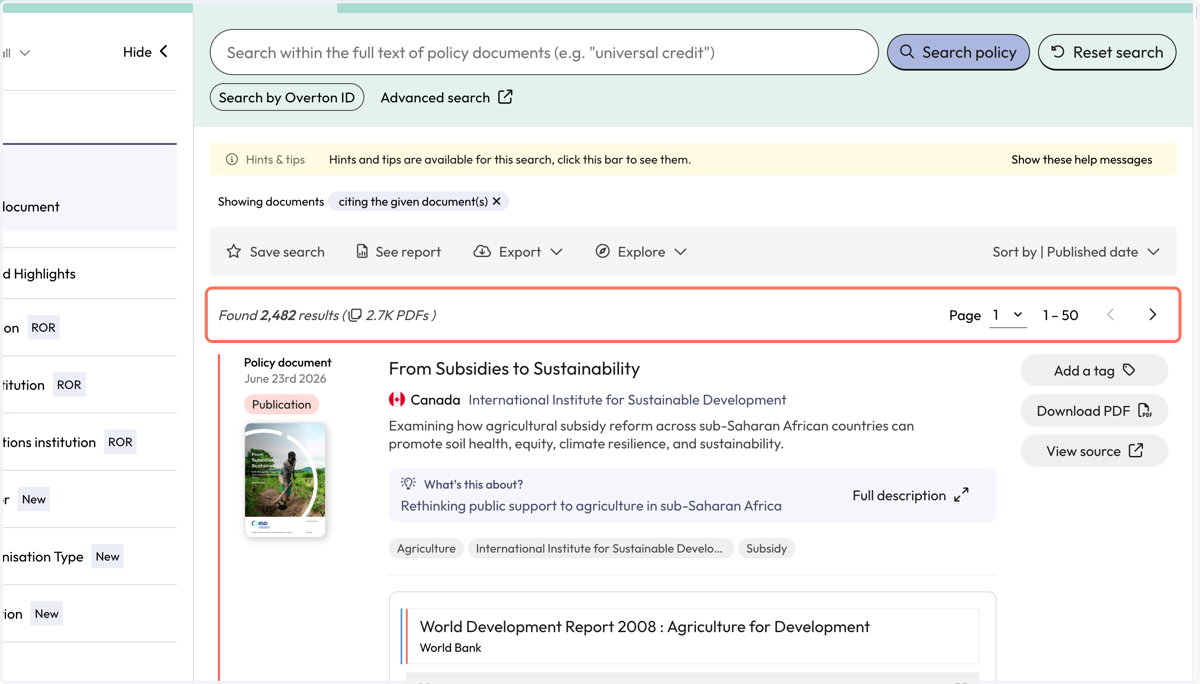Open the Hints & tips bar

(x=692, y=159)
